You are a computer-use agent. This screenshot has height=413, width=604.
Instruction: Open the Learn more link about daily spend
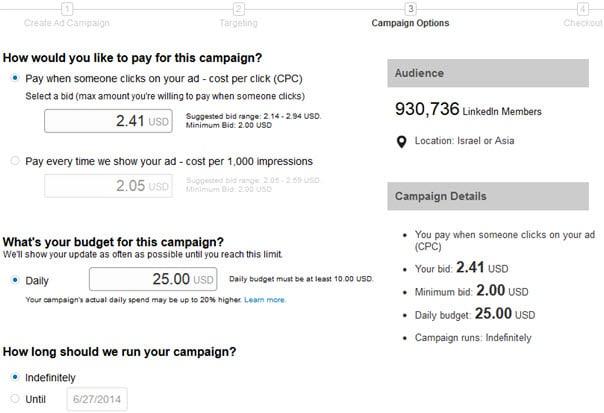pyautogui.click(x=265, y=300)
